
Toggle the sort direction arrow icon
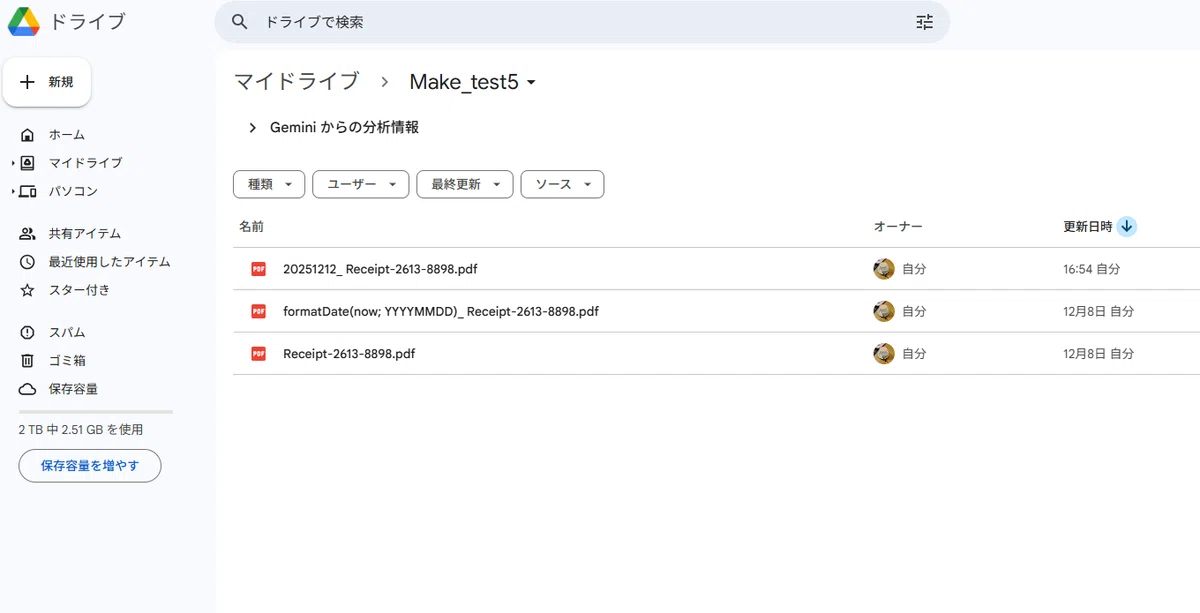pos(1127,227)
